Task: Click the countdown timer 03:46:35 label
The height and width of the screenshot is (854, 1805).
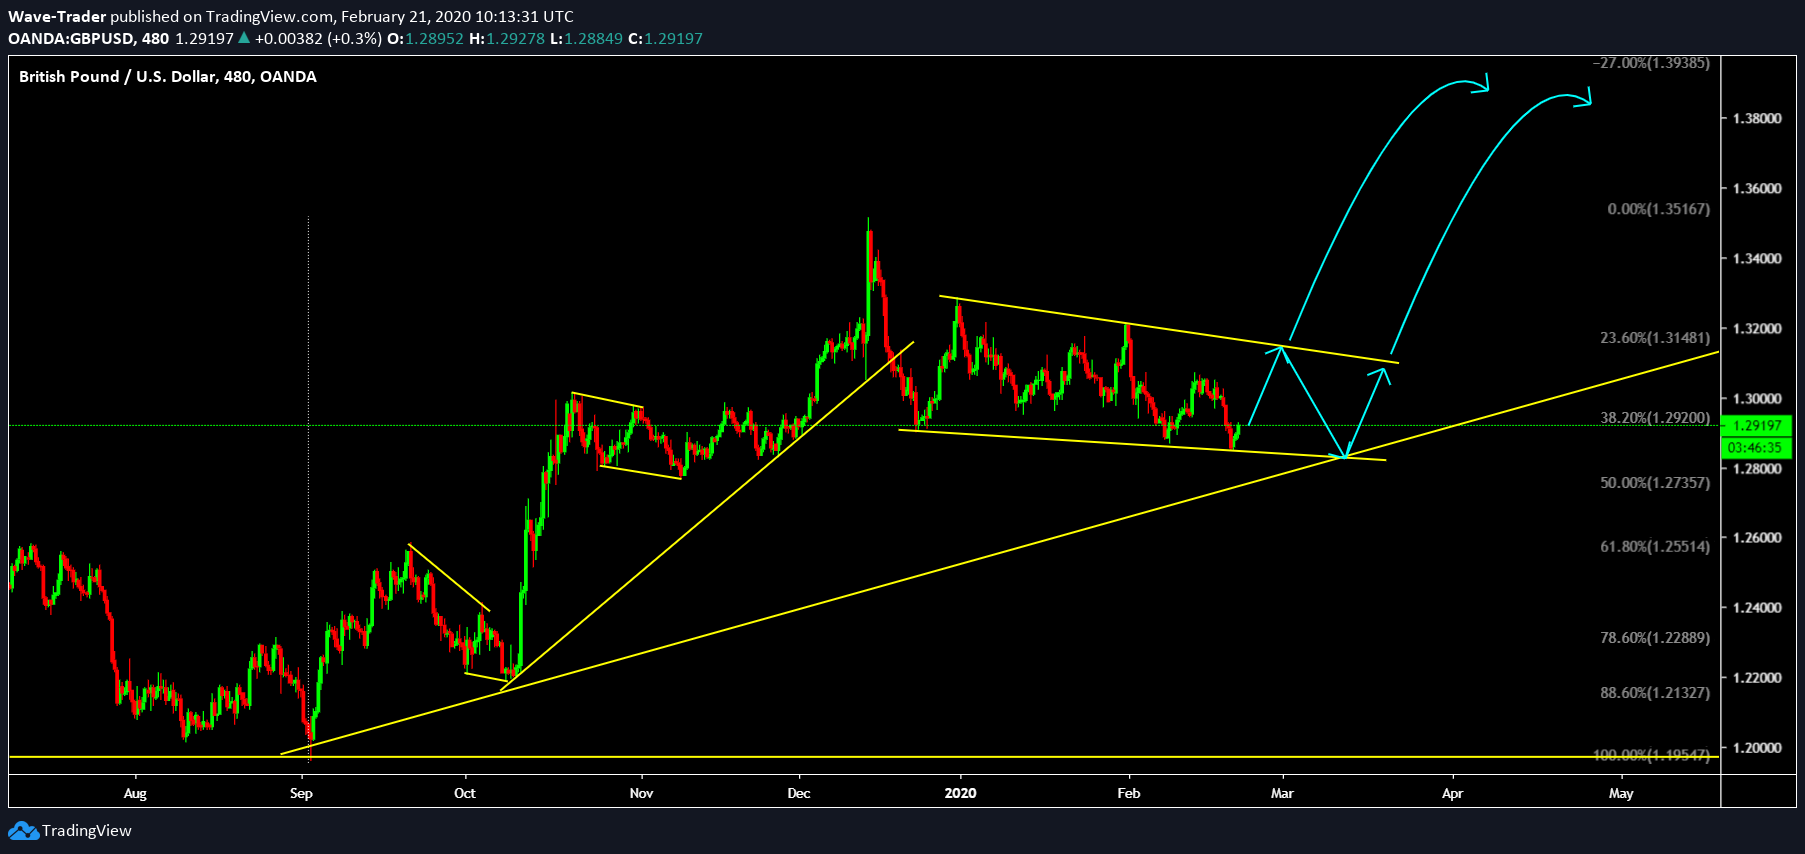Action: tap(1757, 448)
